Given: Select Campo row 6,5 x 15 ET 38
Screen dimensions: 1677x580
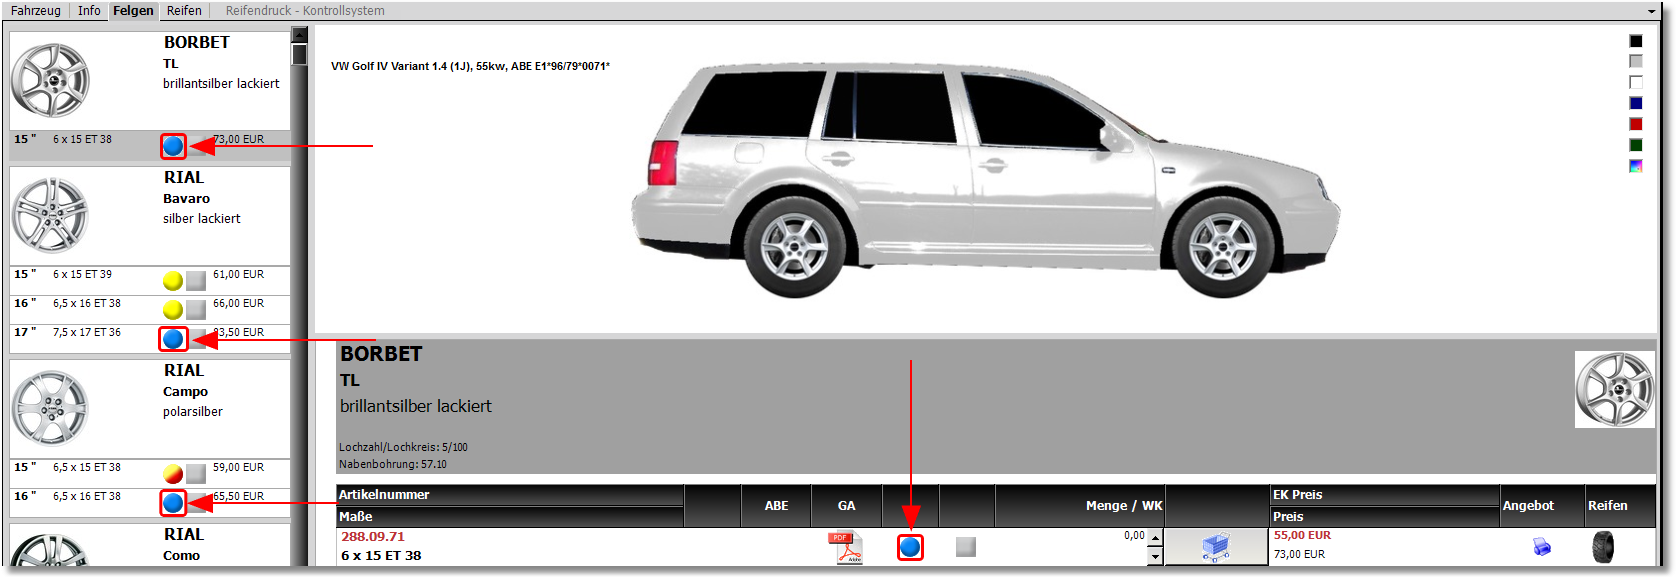Looking at the screenshot, I should pyautogui.click(x=150, y=472).
